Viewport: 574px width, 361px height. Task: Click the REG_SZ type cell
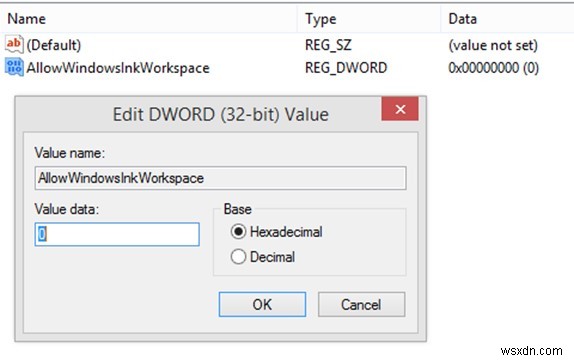(328, 45)
